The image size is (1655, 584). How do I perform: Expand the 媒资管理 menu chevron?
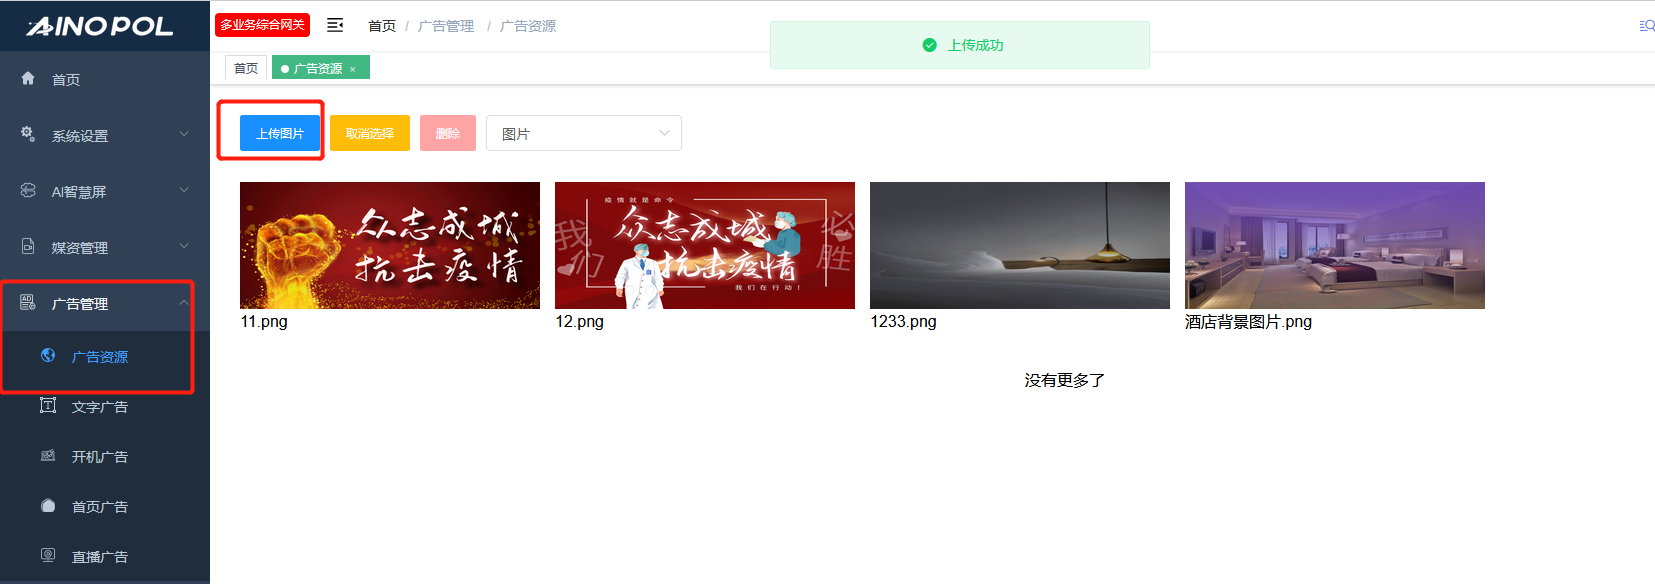click(x=184, y=246)
